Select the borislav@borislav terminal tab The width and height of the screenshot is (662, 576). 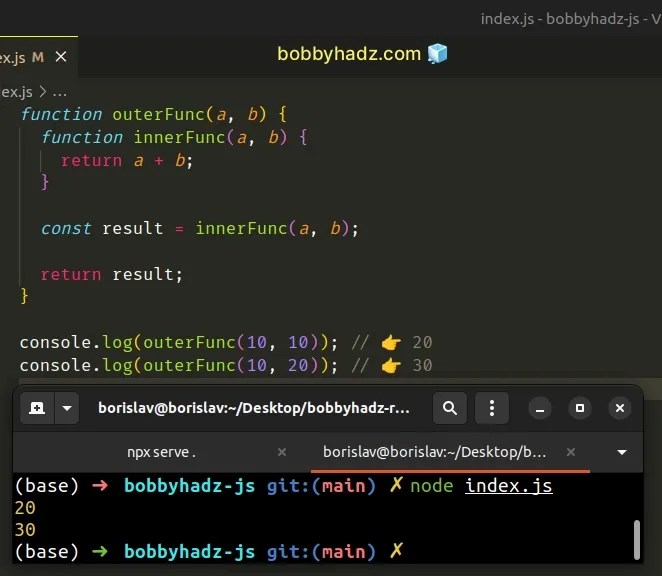click(434, 452)
